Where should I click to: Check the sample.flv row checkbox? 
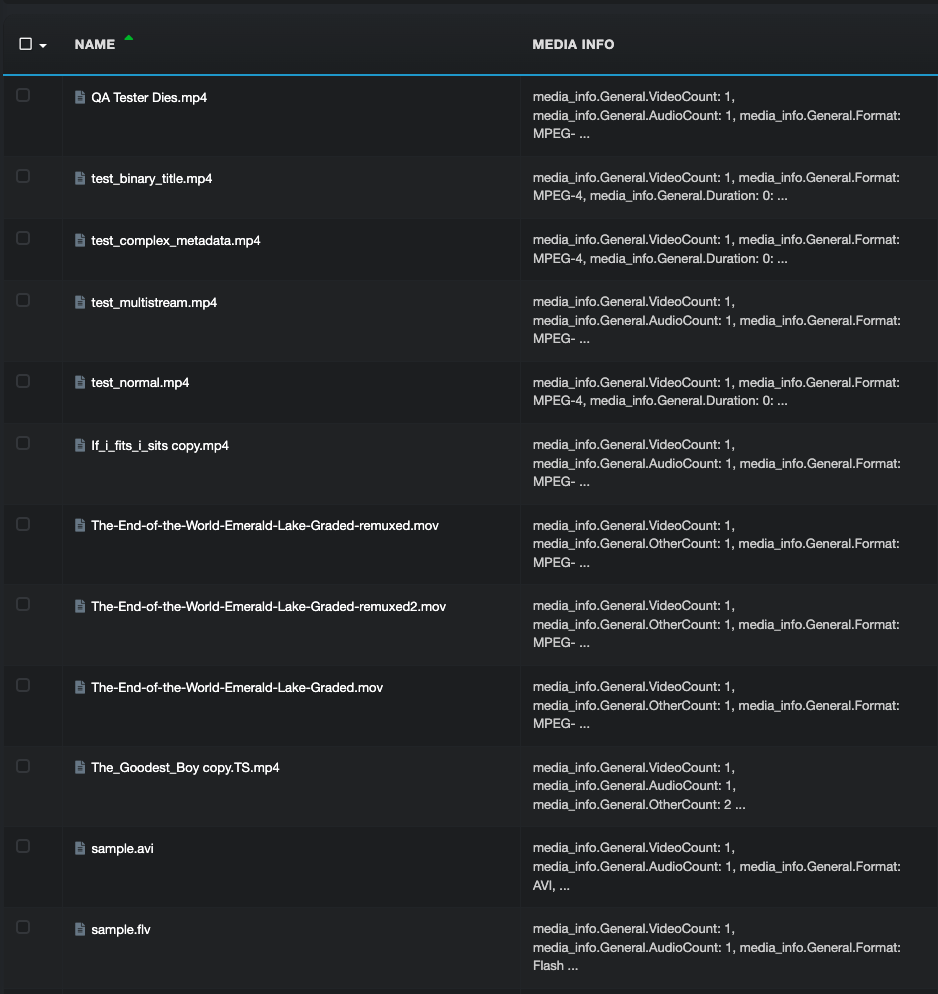coord(23,927)
